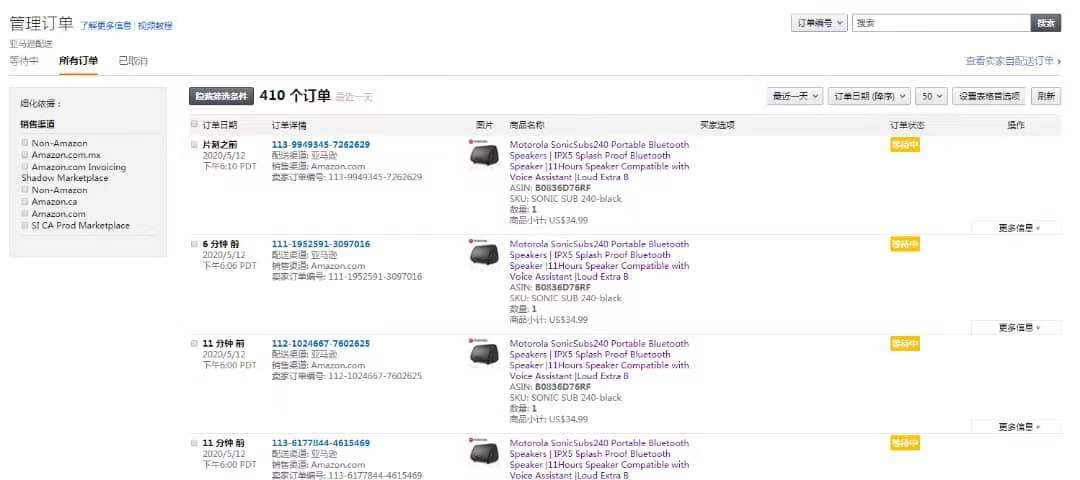Open the 50 results-per-page dropdown
This screenshot has height=480, width=1080.
coord(931,96)
